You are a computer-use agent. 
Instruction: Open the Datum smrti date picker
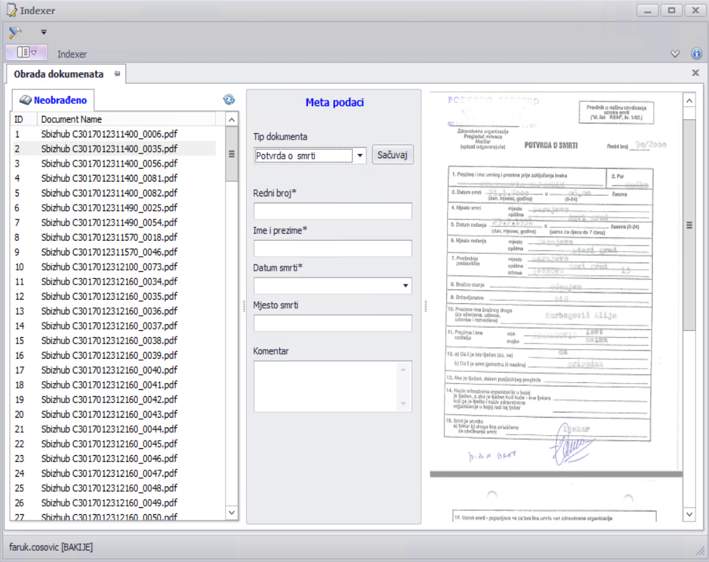[404, 286]
